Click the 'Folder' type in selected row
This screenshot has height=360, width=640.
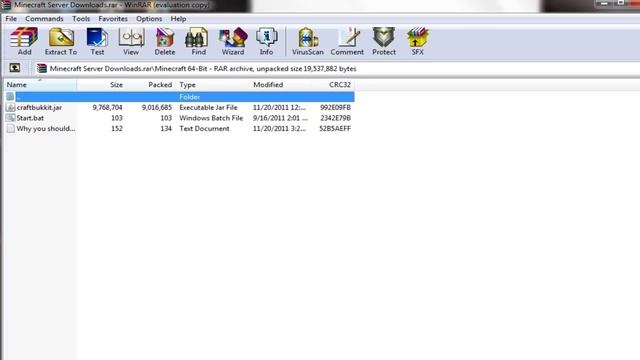coord(189,97)
